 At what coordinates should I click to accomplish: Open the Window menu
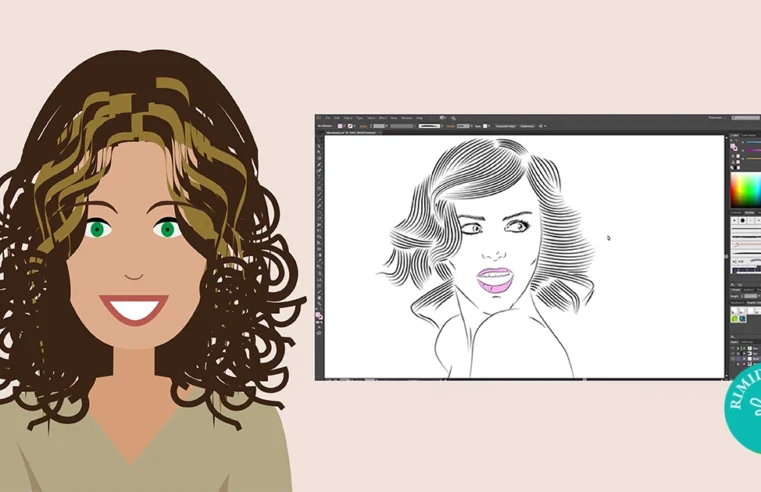pyautogui.click(x=407, y=118)
